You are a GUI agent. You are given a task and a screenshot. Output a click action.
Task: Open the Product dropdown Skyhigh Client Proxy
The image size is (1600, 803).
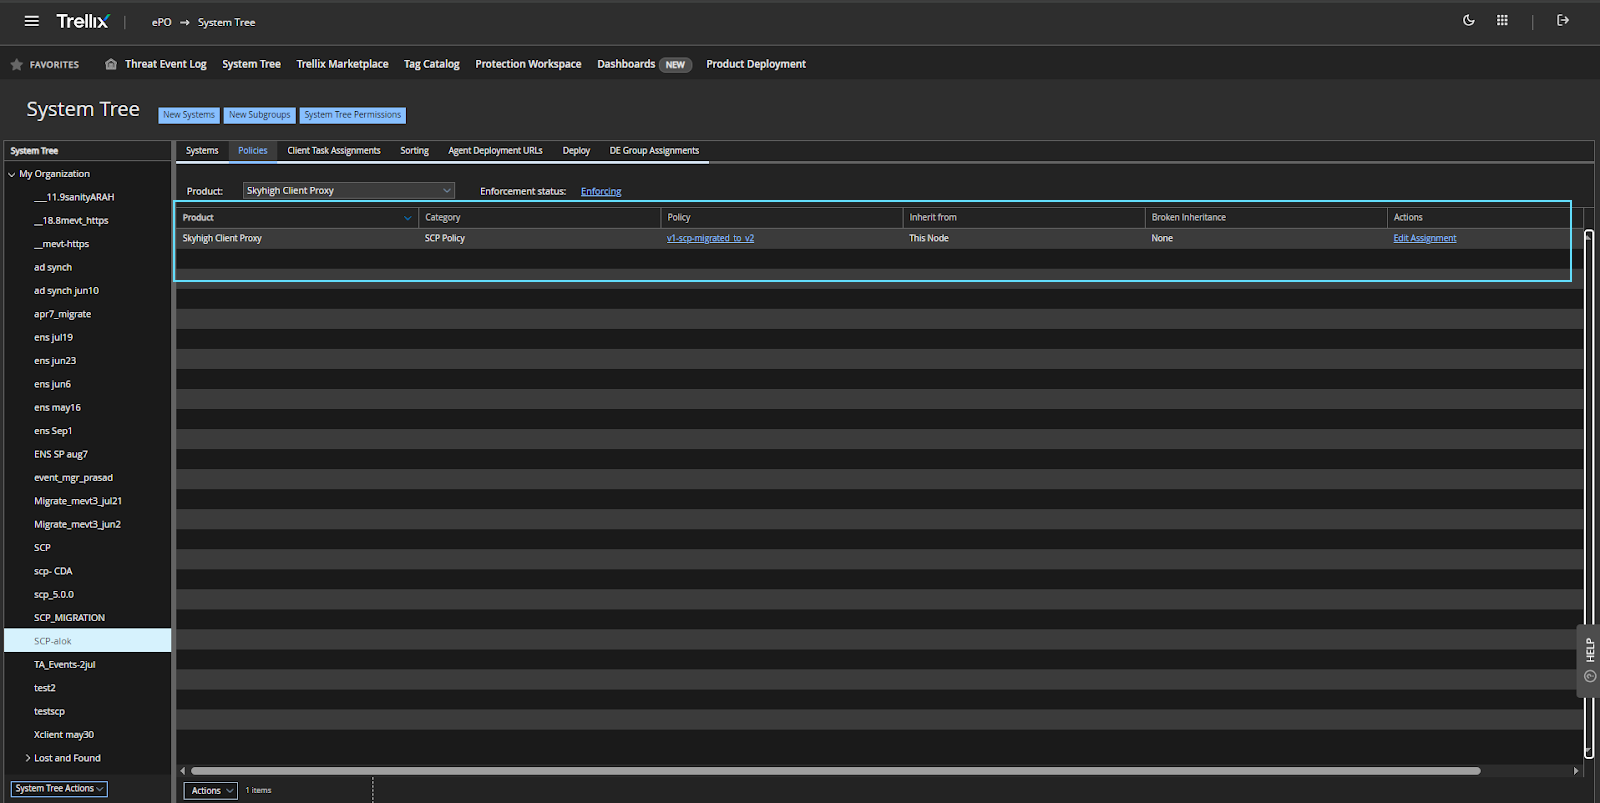348,191
